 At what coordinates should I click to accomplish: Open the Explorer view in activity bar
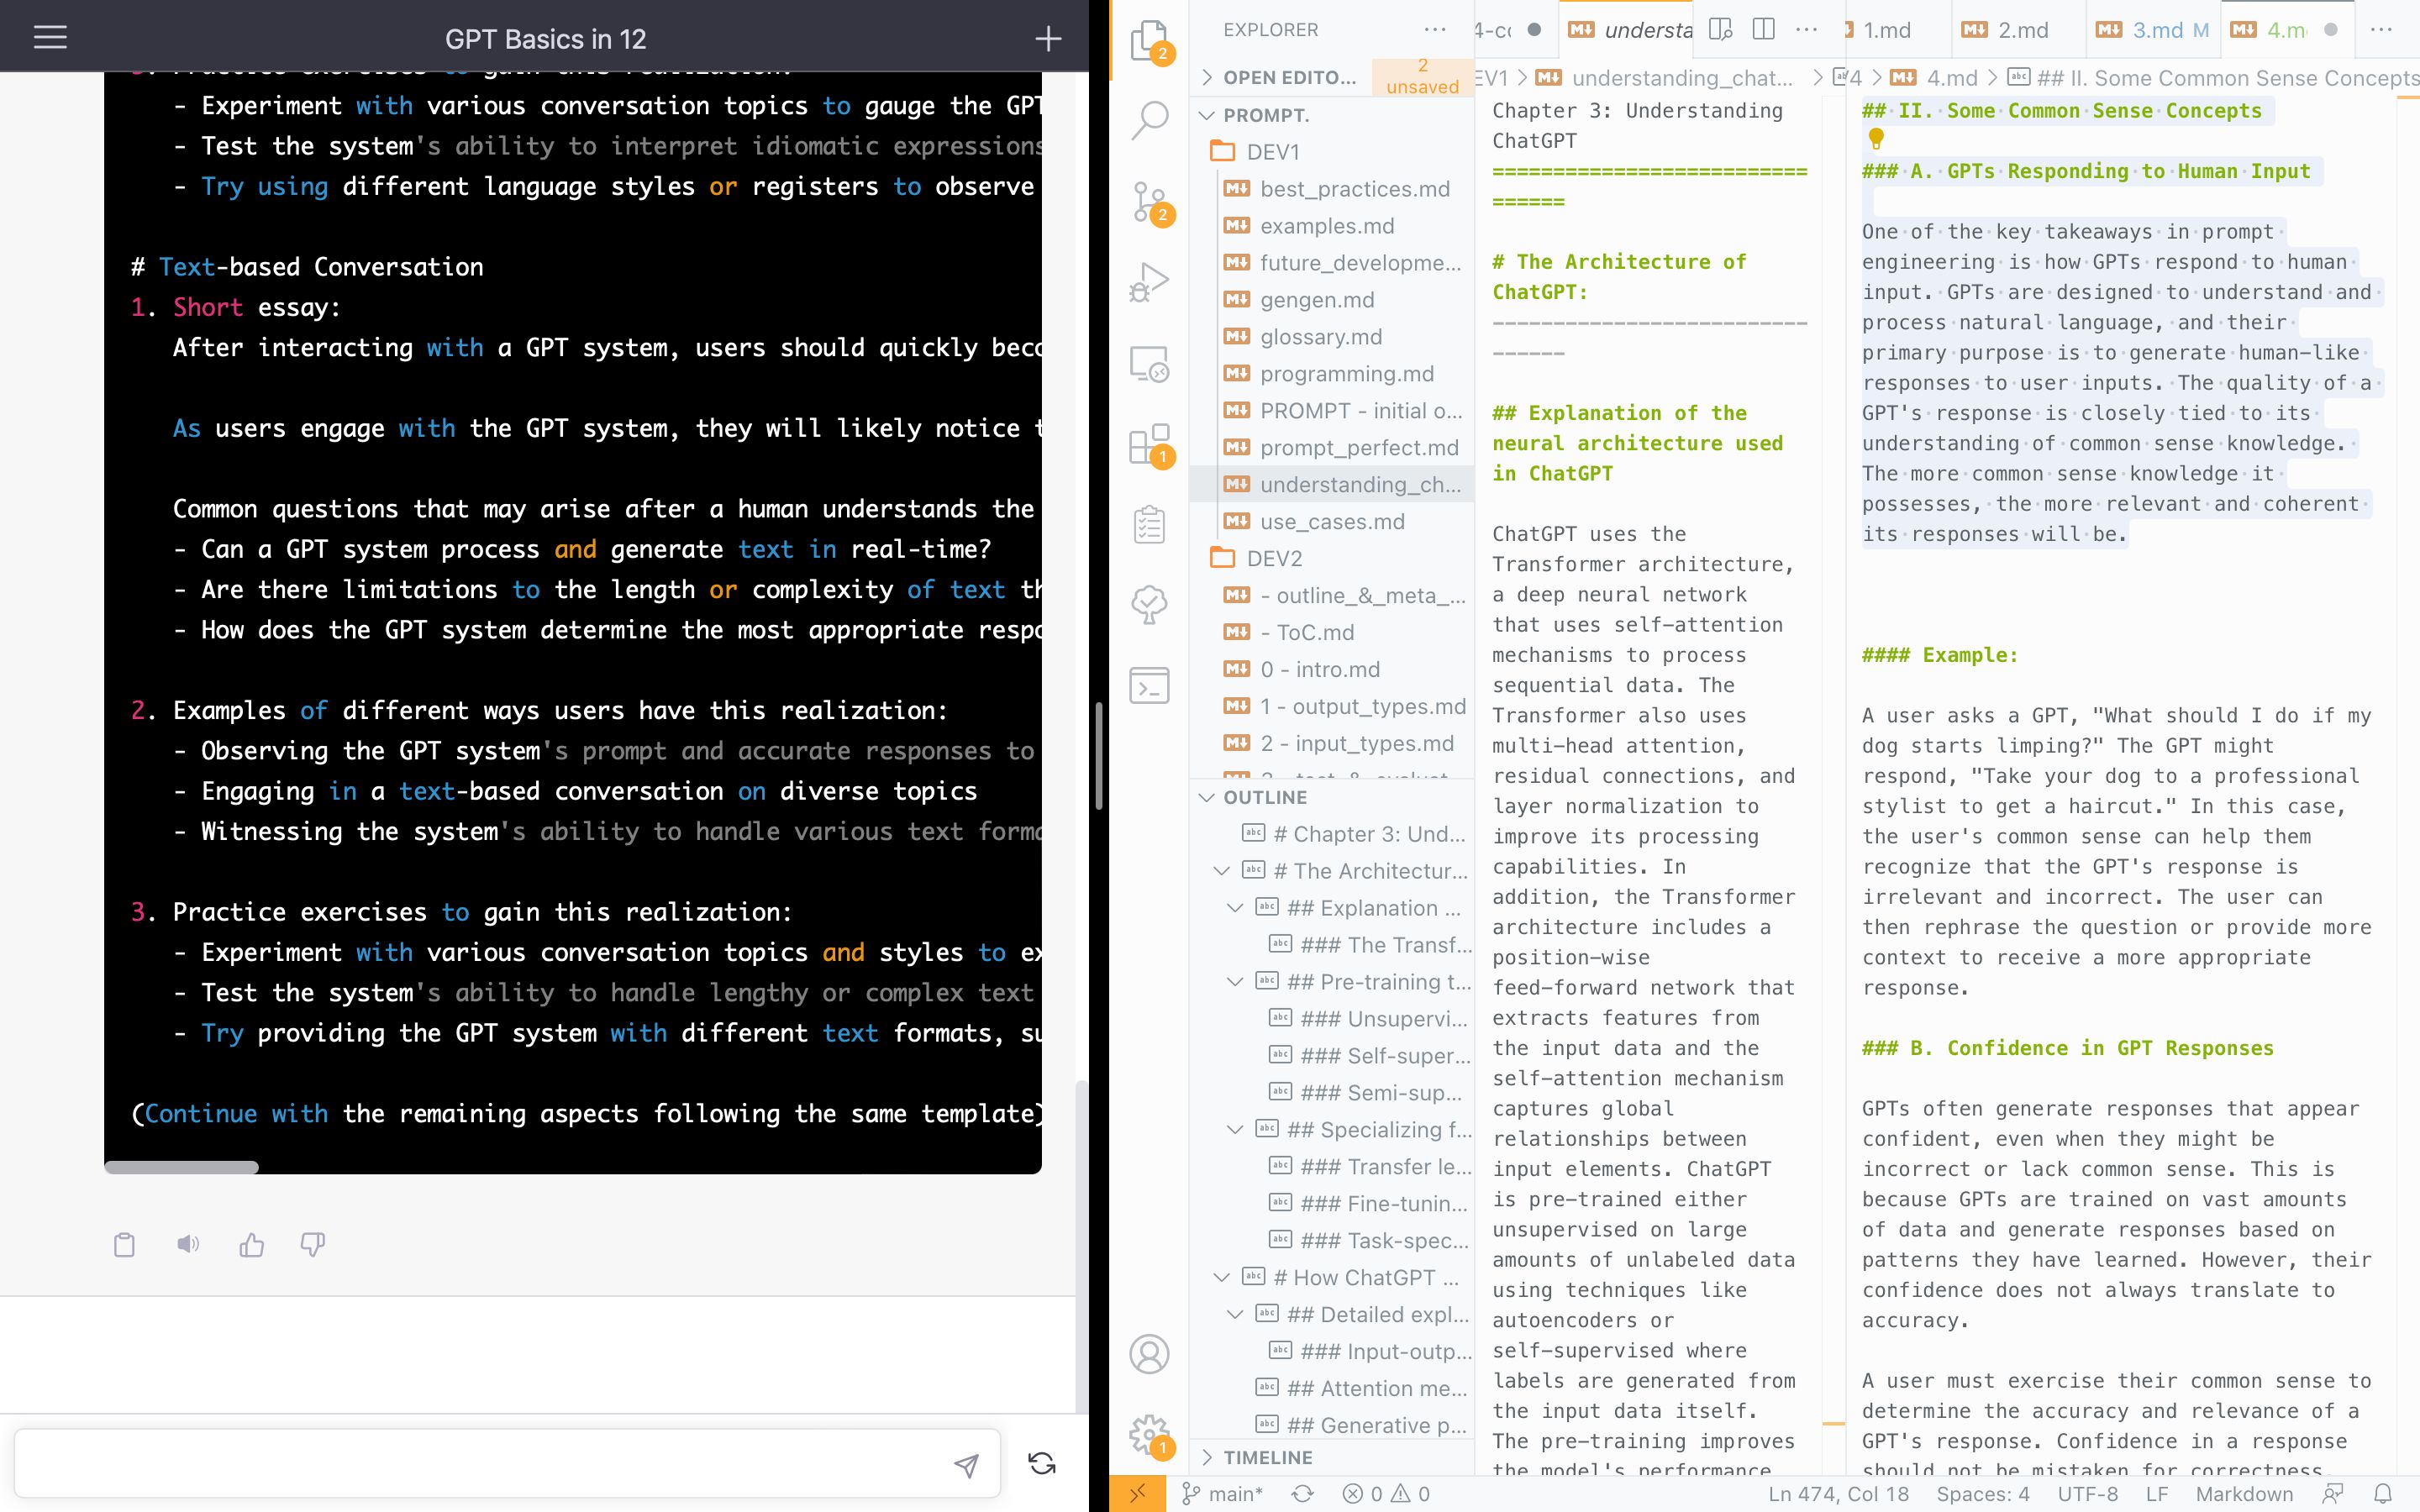1149,41
